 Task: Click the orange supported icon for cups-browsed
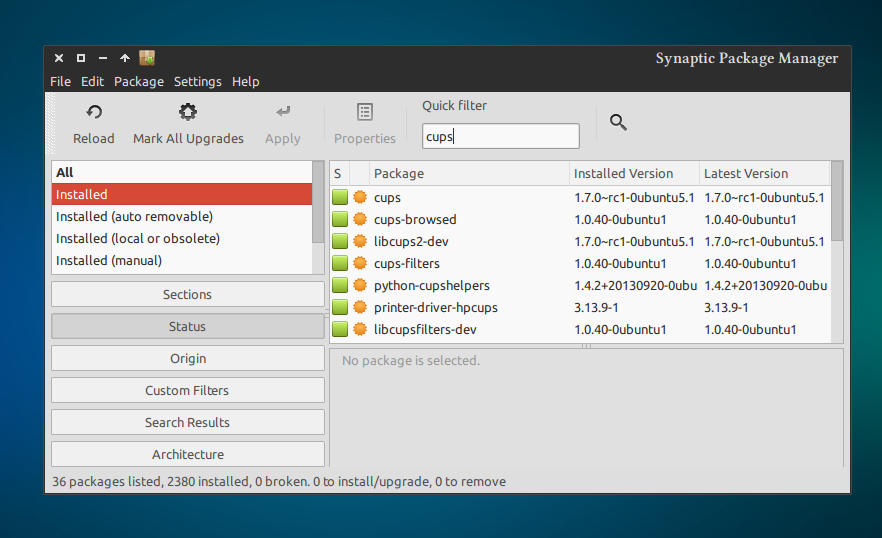pos(360,219)
